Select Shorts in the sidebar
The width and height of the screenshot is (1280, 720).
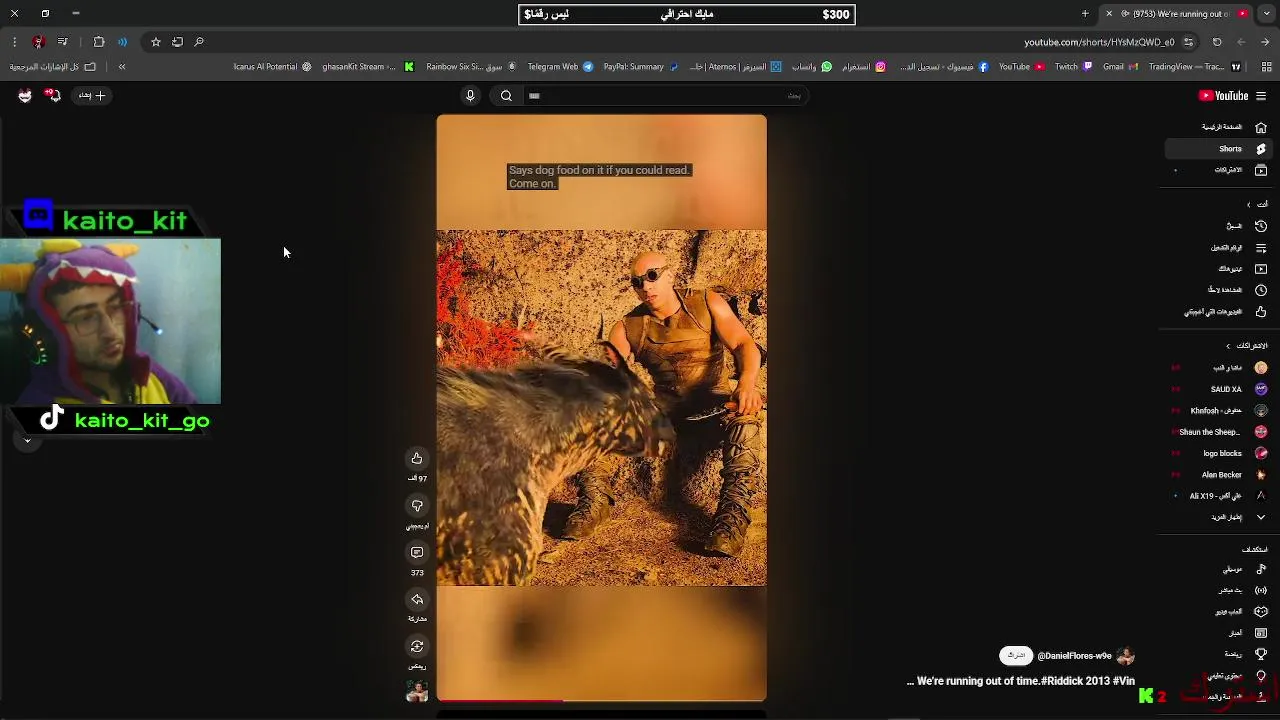[1221, 149]
